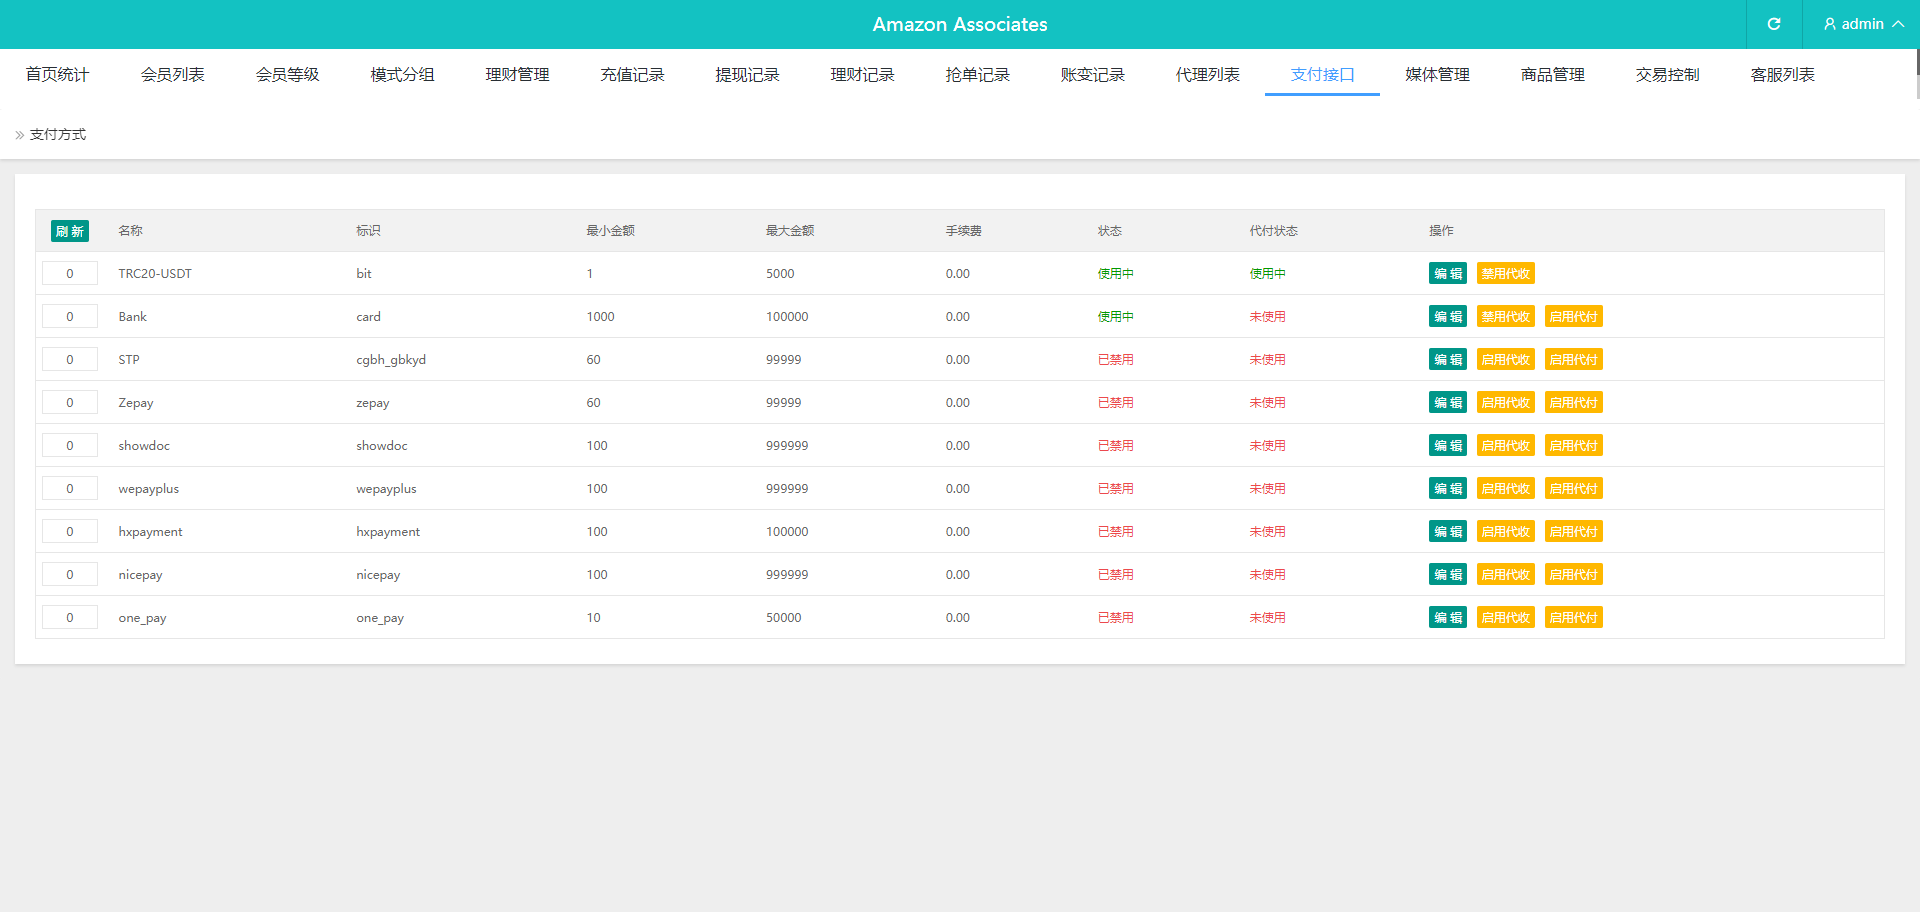Screen dimensions: 1920x912
Task: Click the user icon beside admin
Action: pos(1830,24)
